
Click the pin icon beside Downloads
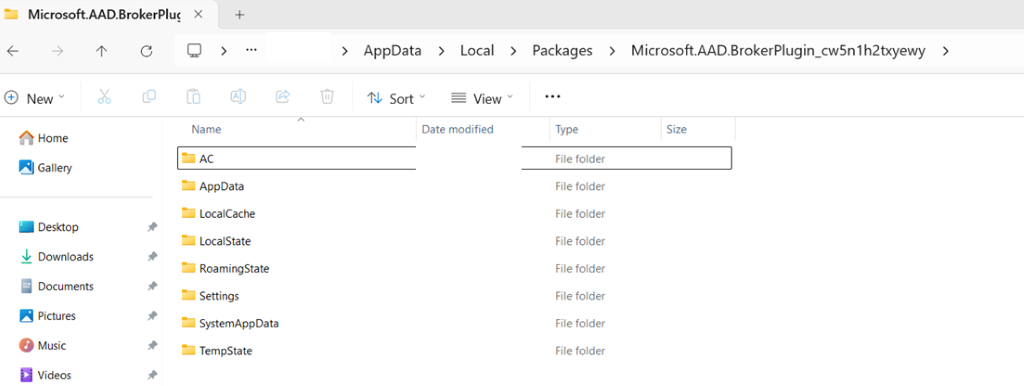pyautogui.click(x=152, y=256)
